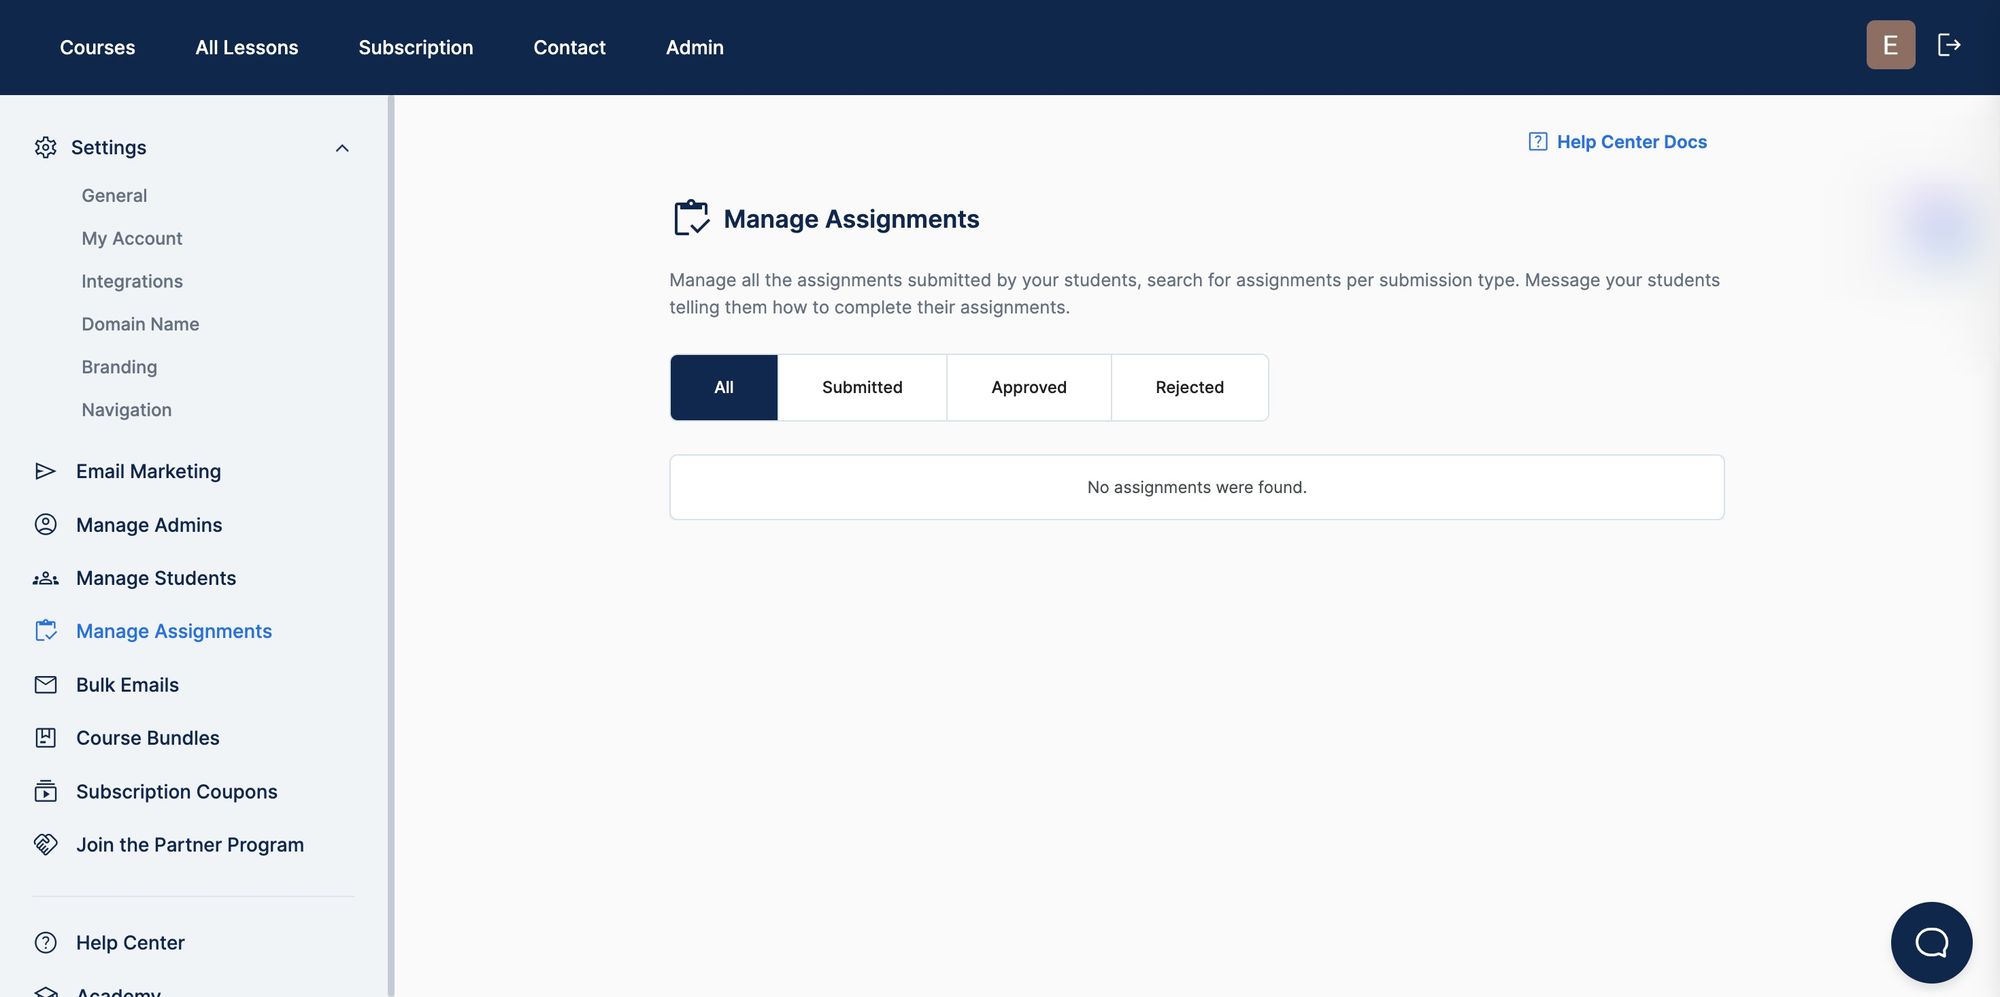Open My Account settings
The image size is (2000, 997).
(x=132, y=239)
